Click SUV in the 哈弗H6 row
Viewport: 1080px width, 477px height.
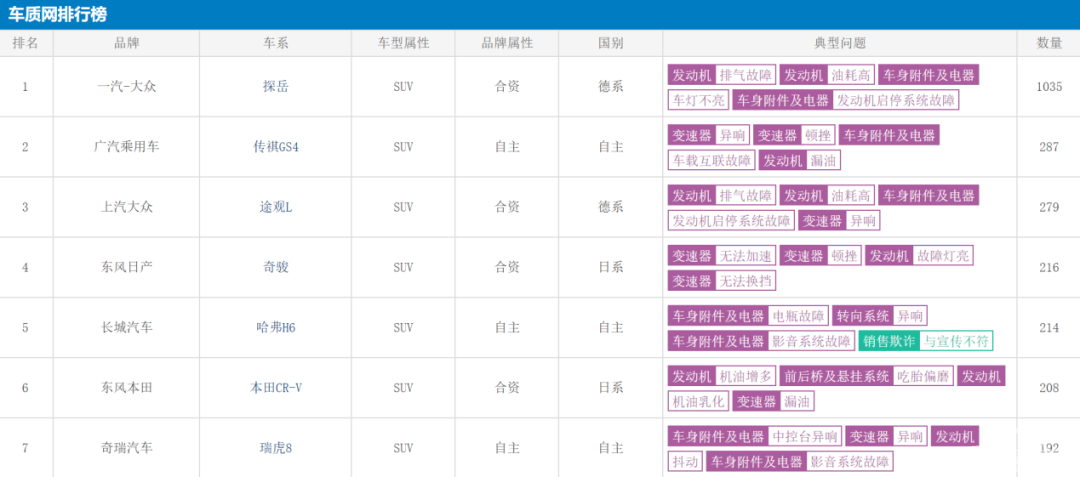click(403, 328)
